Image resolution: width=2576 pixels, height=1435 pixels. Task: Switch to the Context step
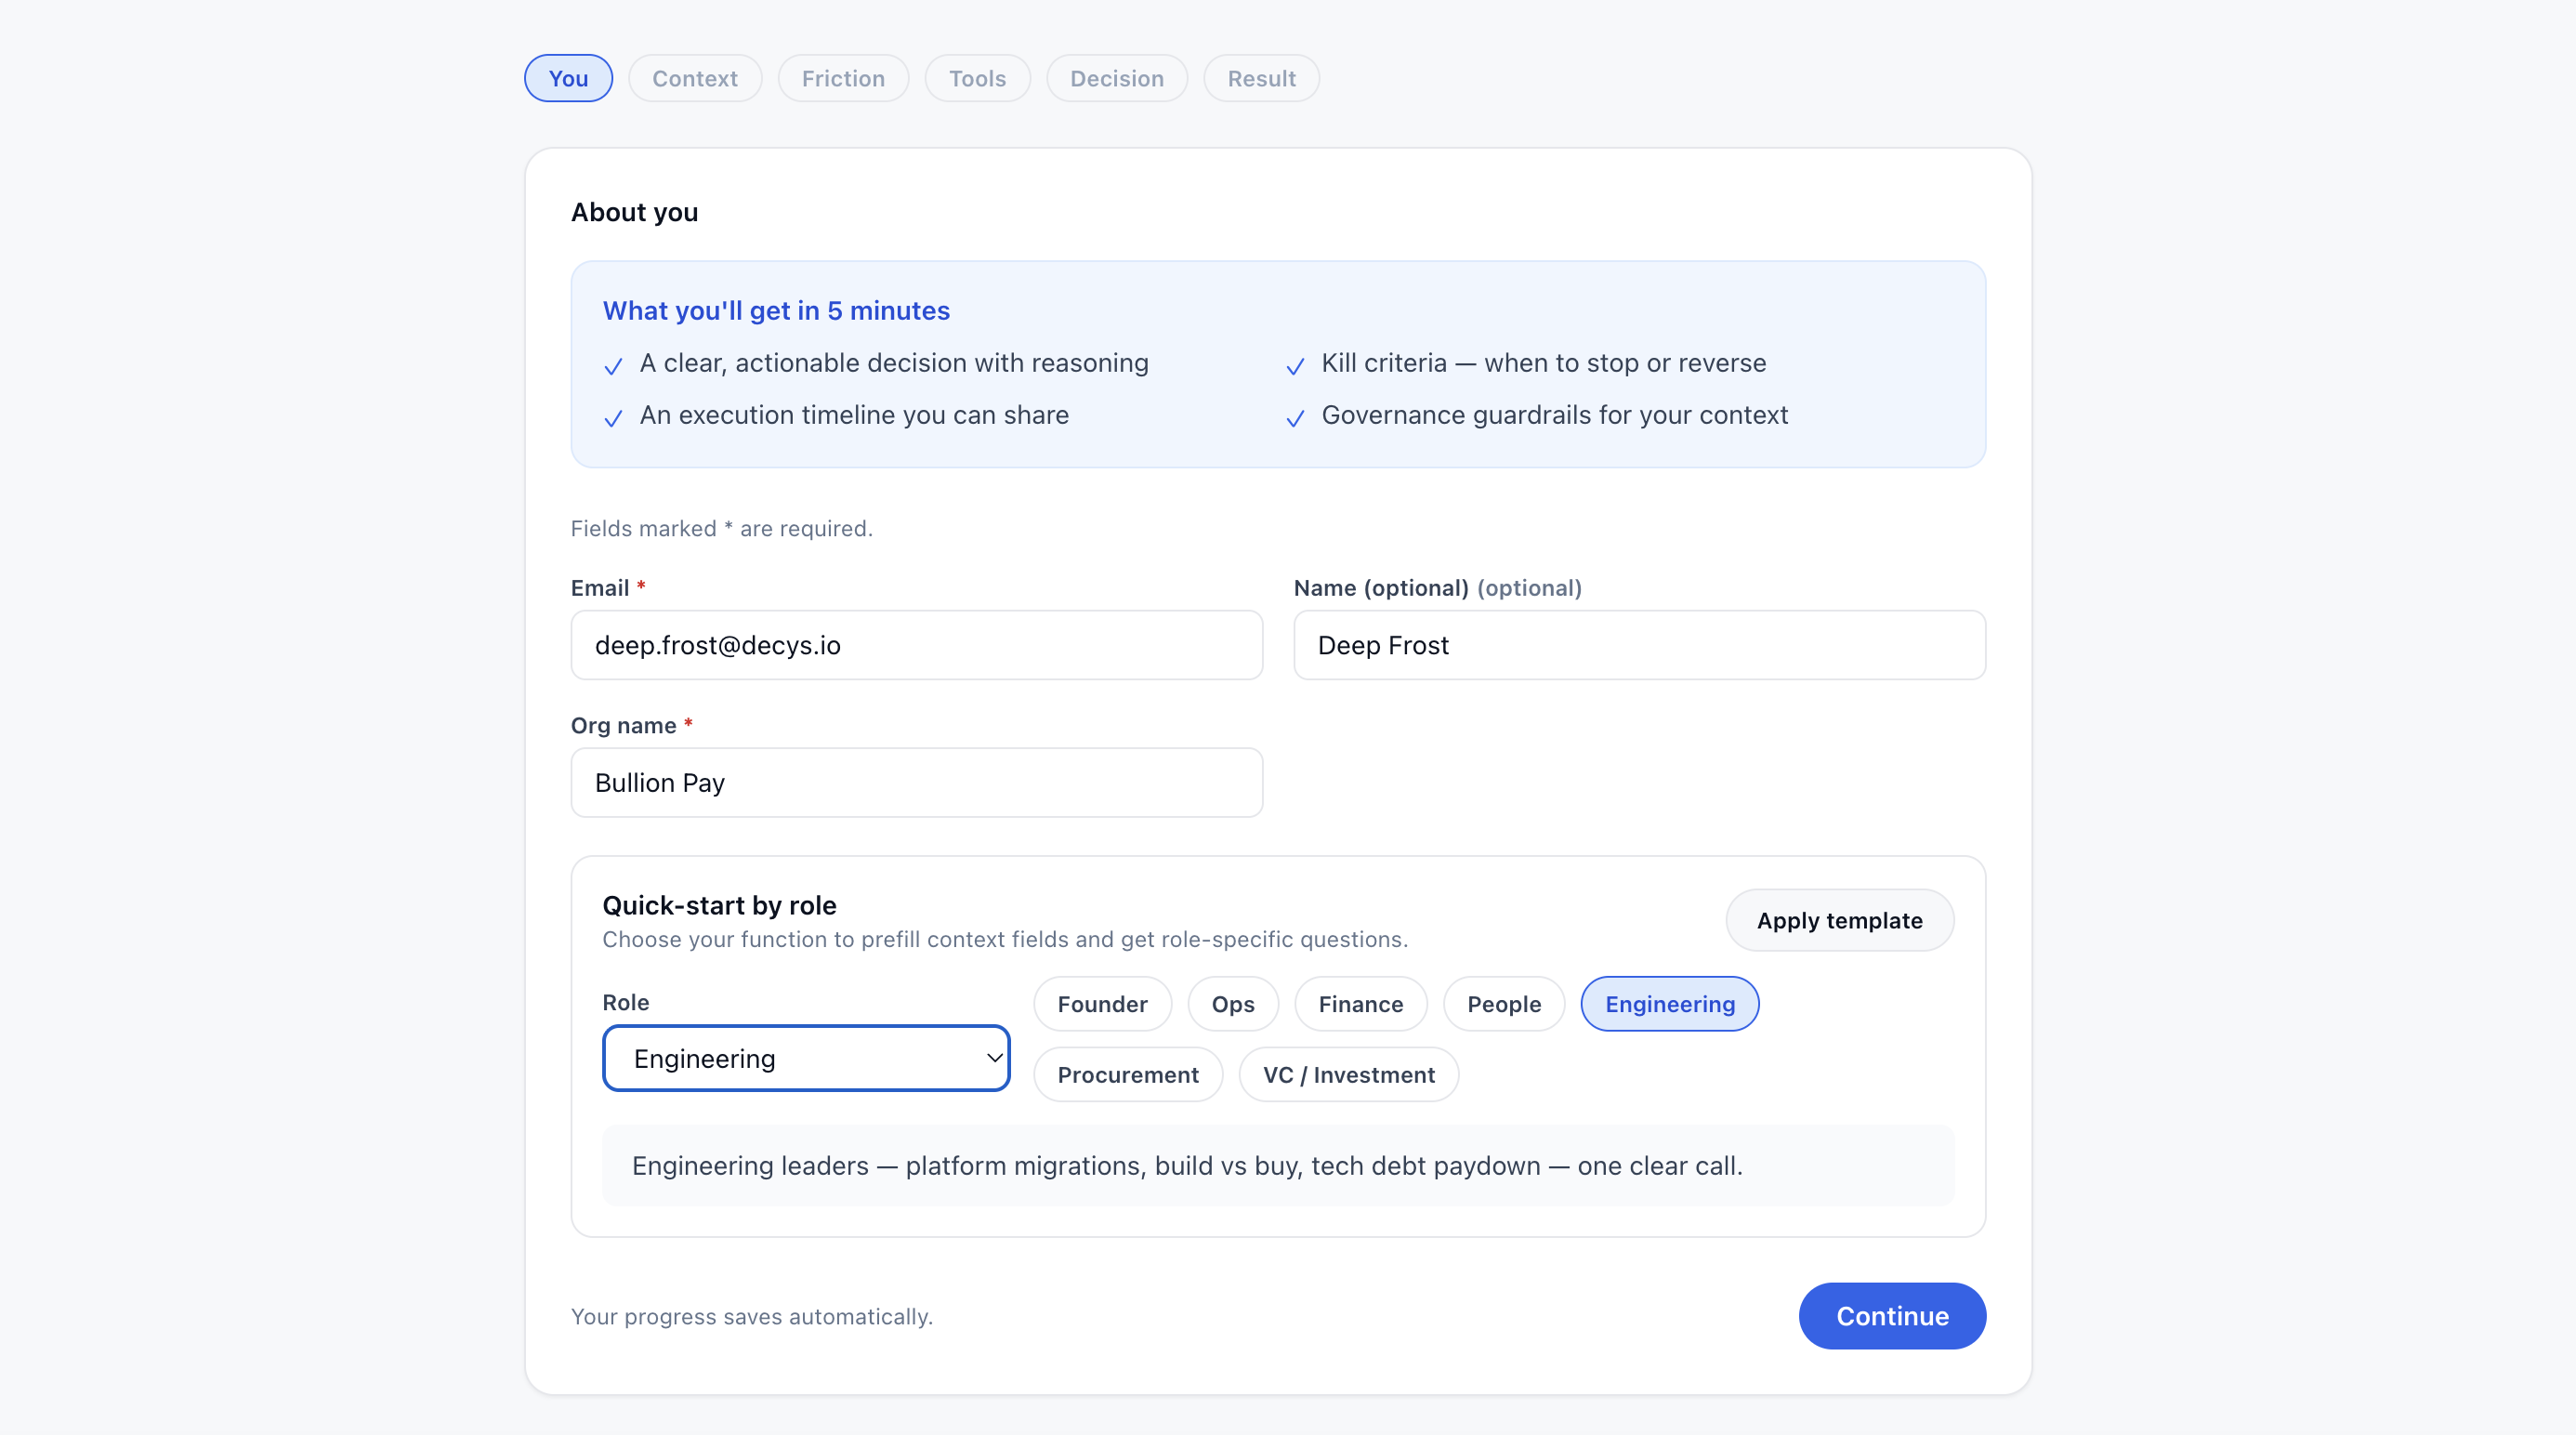tap(694, 78)
